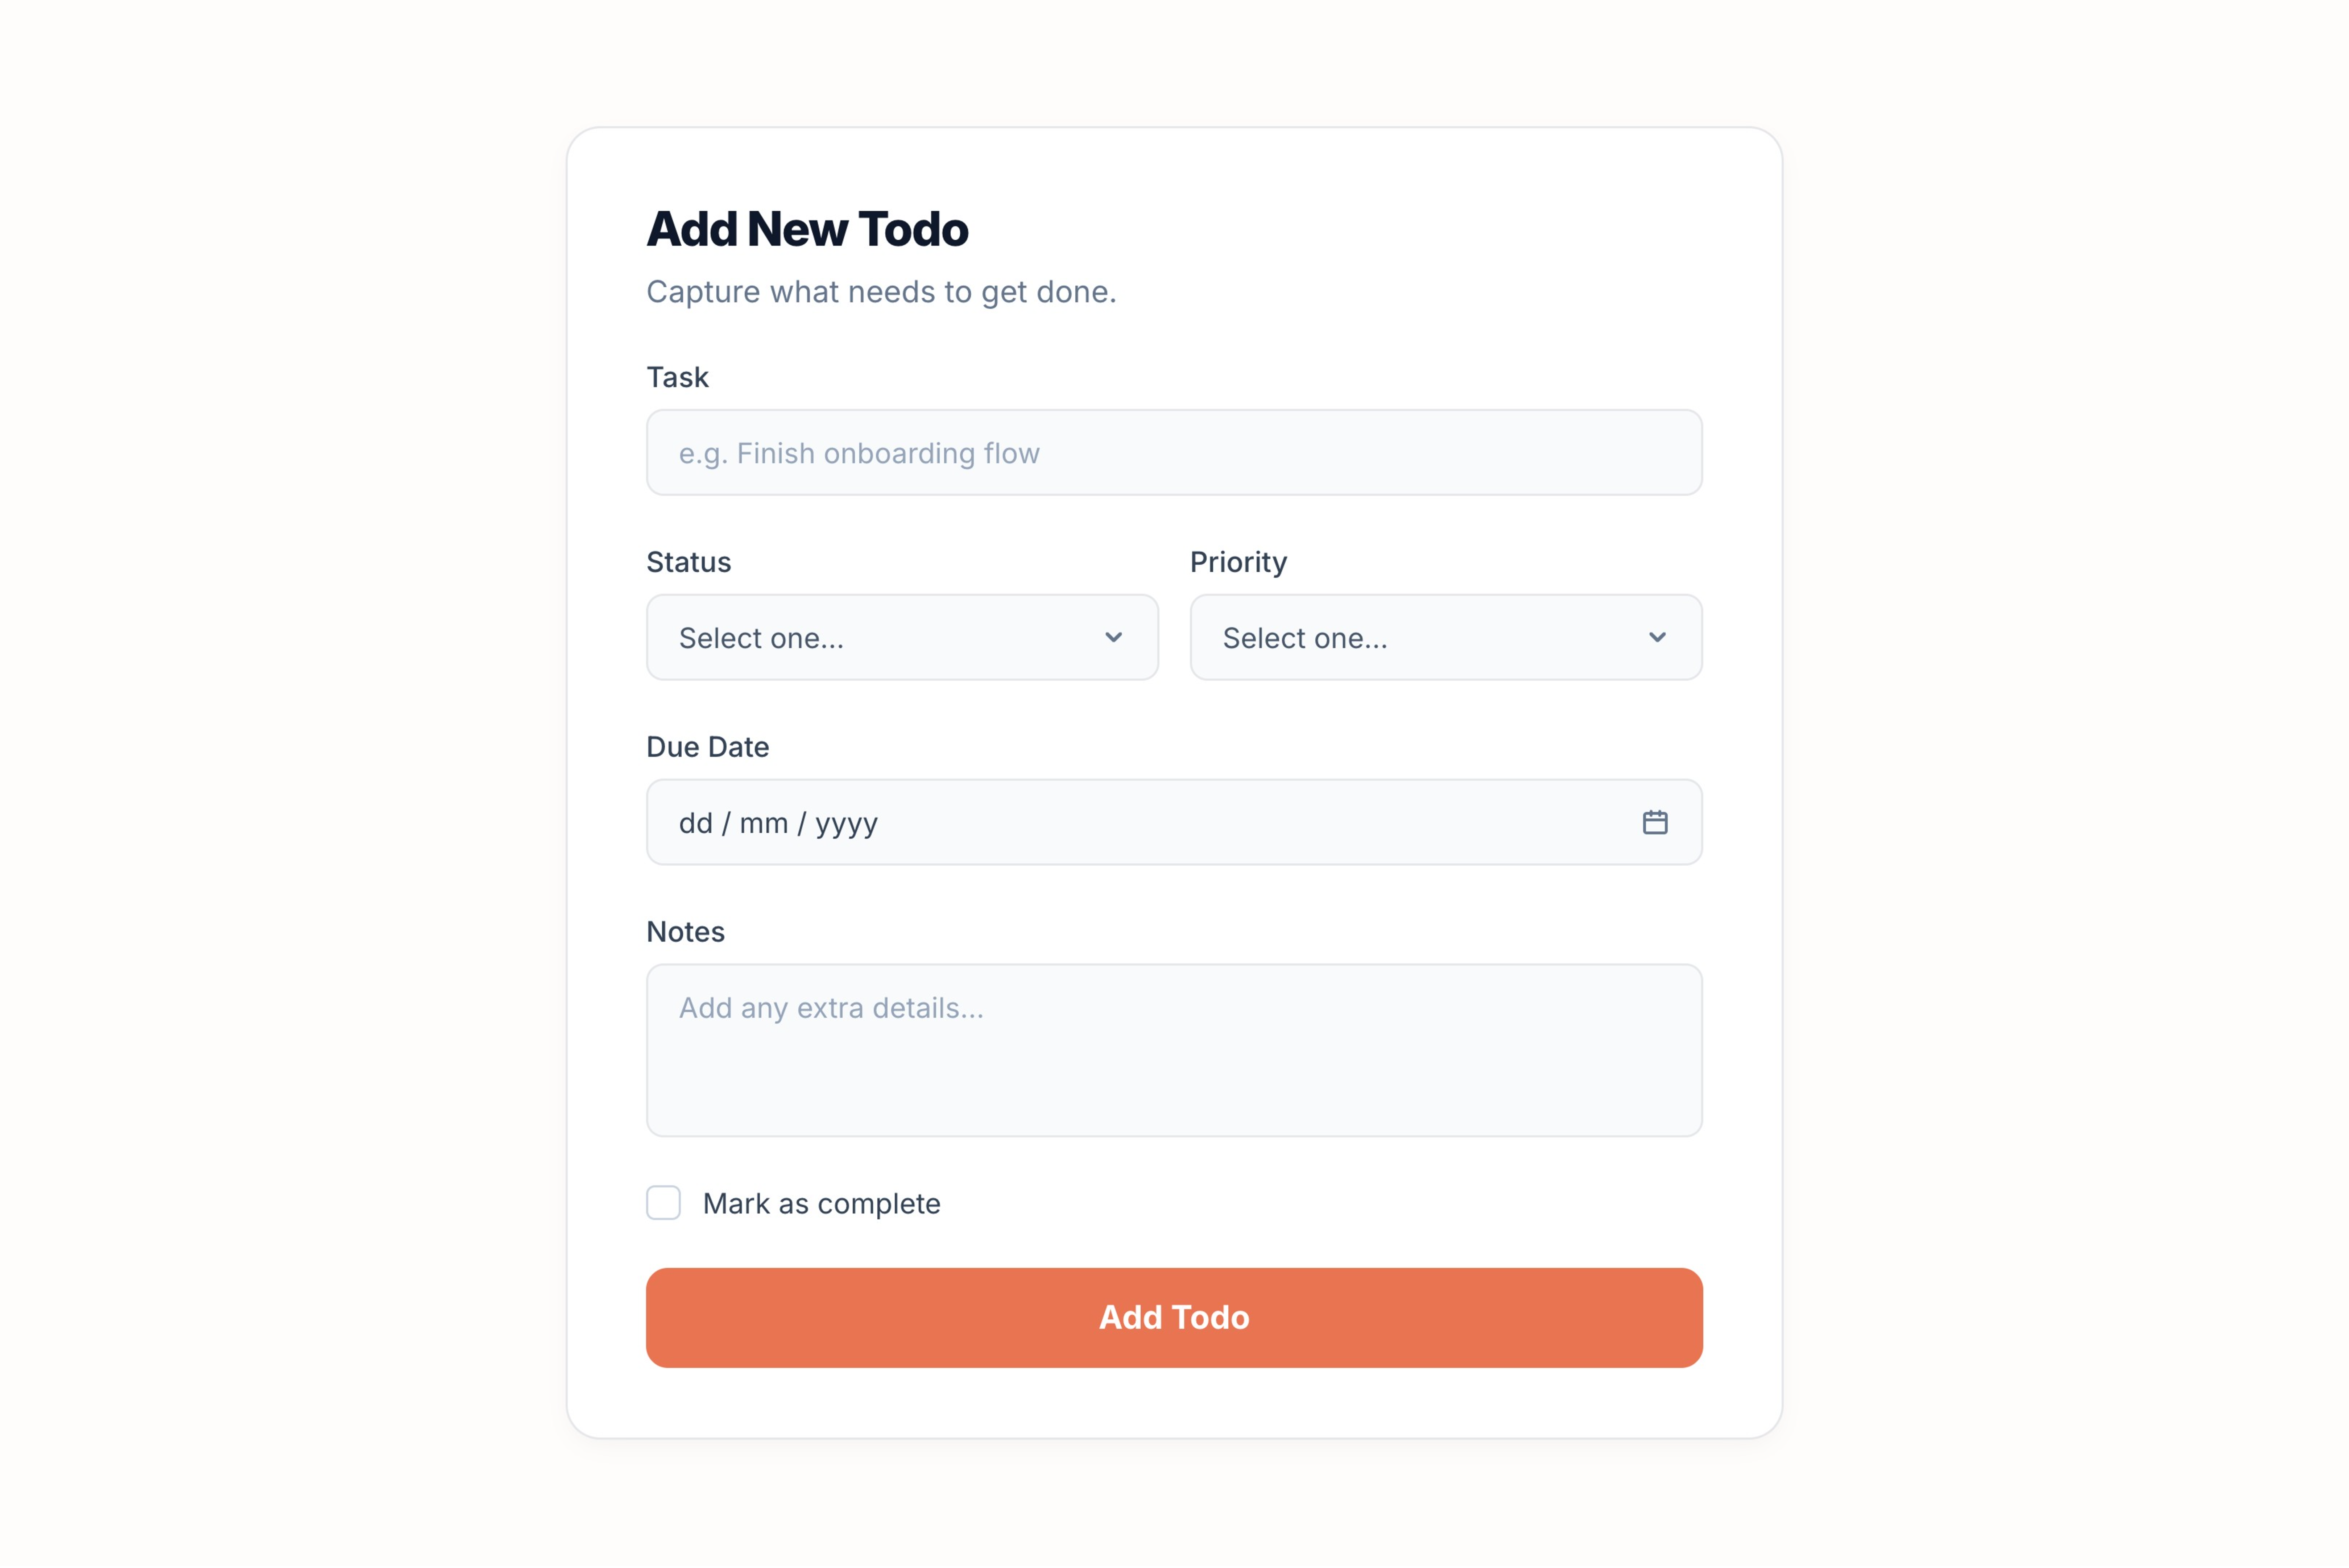
Task: Click the Mark as complete label text
Action: pyautogui.click(x=821, y=1203)
